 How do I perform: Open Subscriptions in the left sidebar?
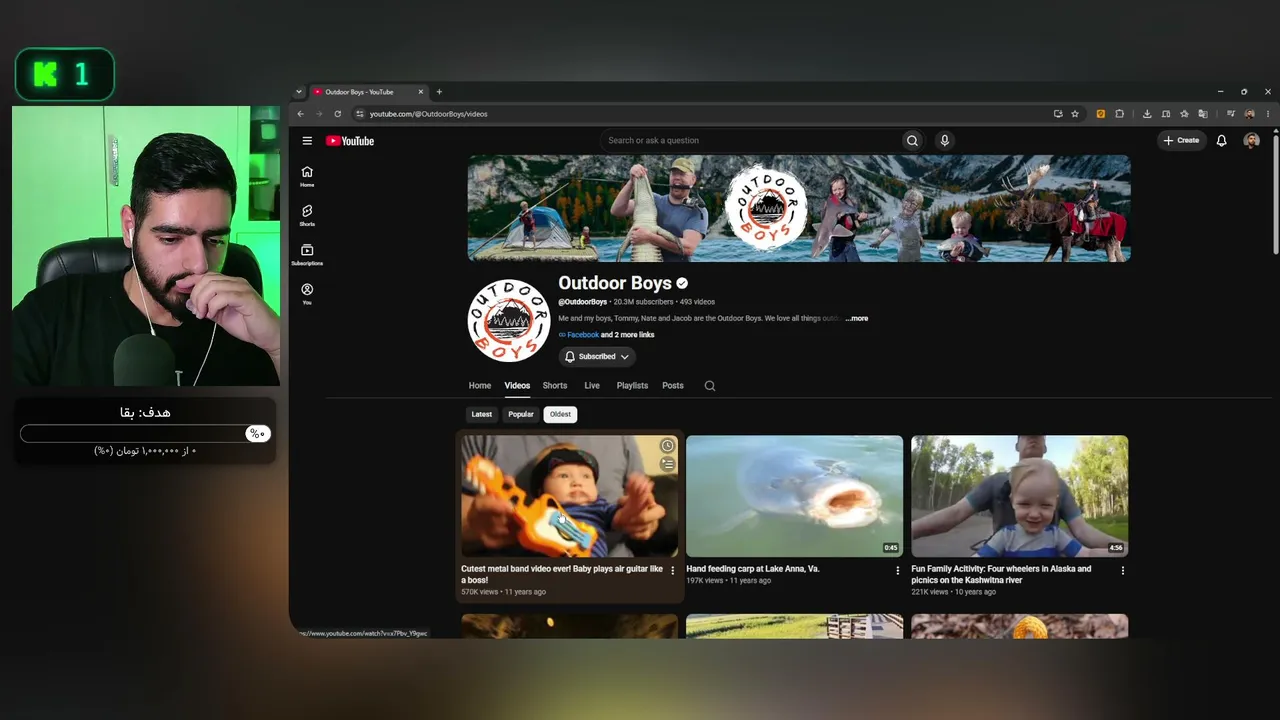coord(307,255)
